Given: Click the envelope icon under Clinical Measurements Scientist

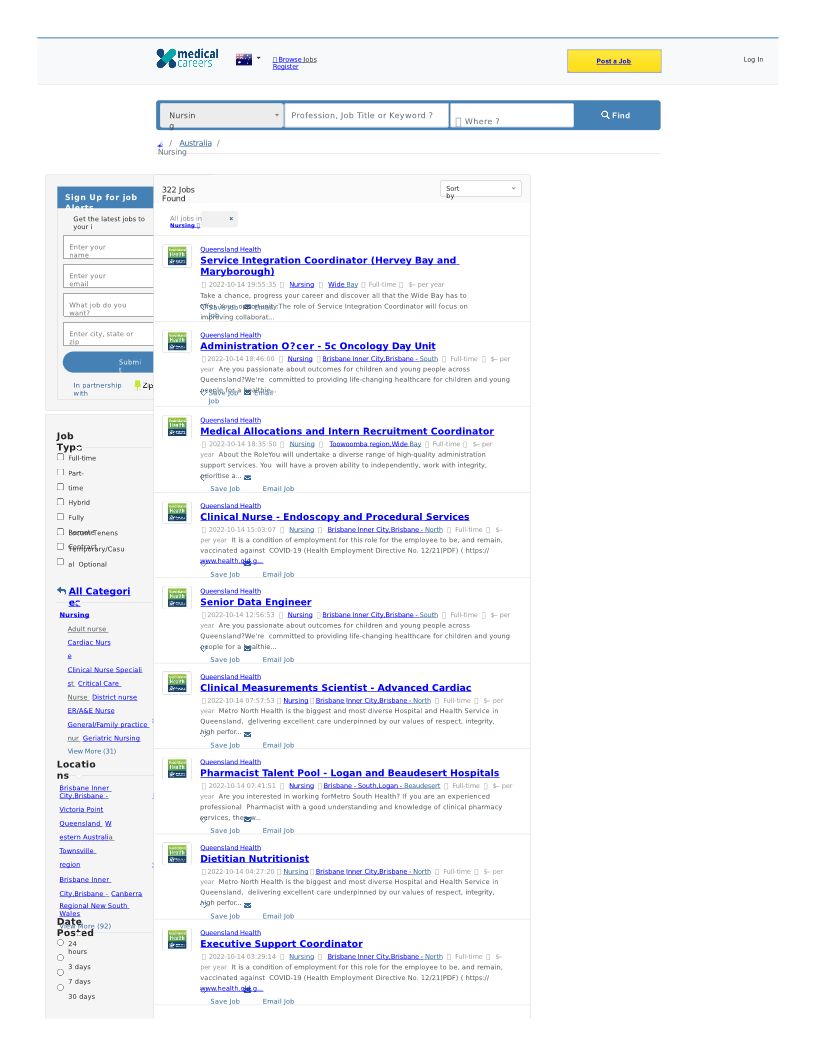Looking at the screenshot, I should coord(247,734).
